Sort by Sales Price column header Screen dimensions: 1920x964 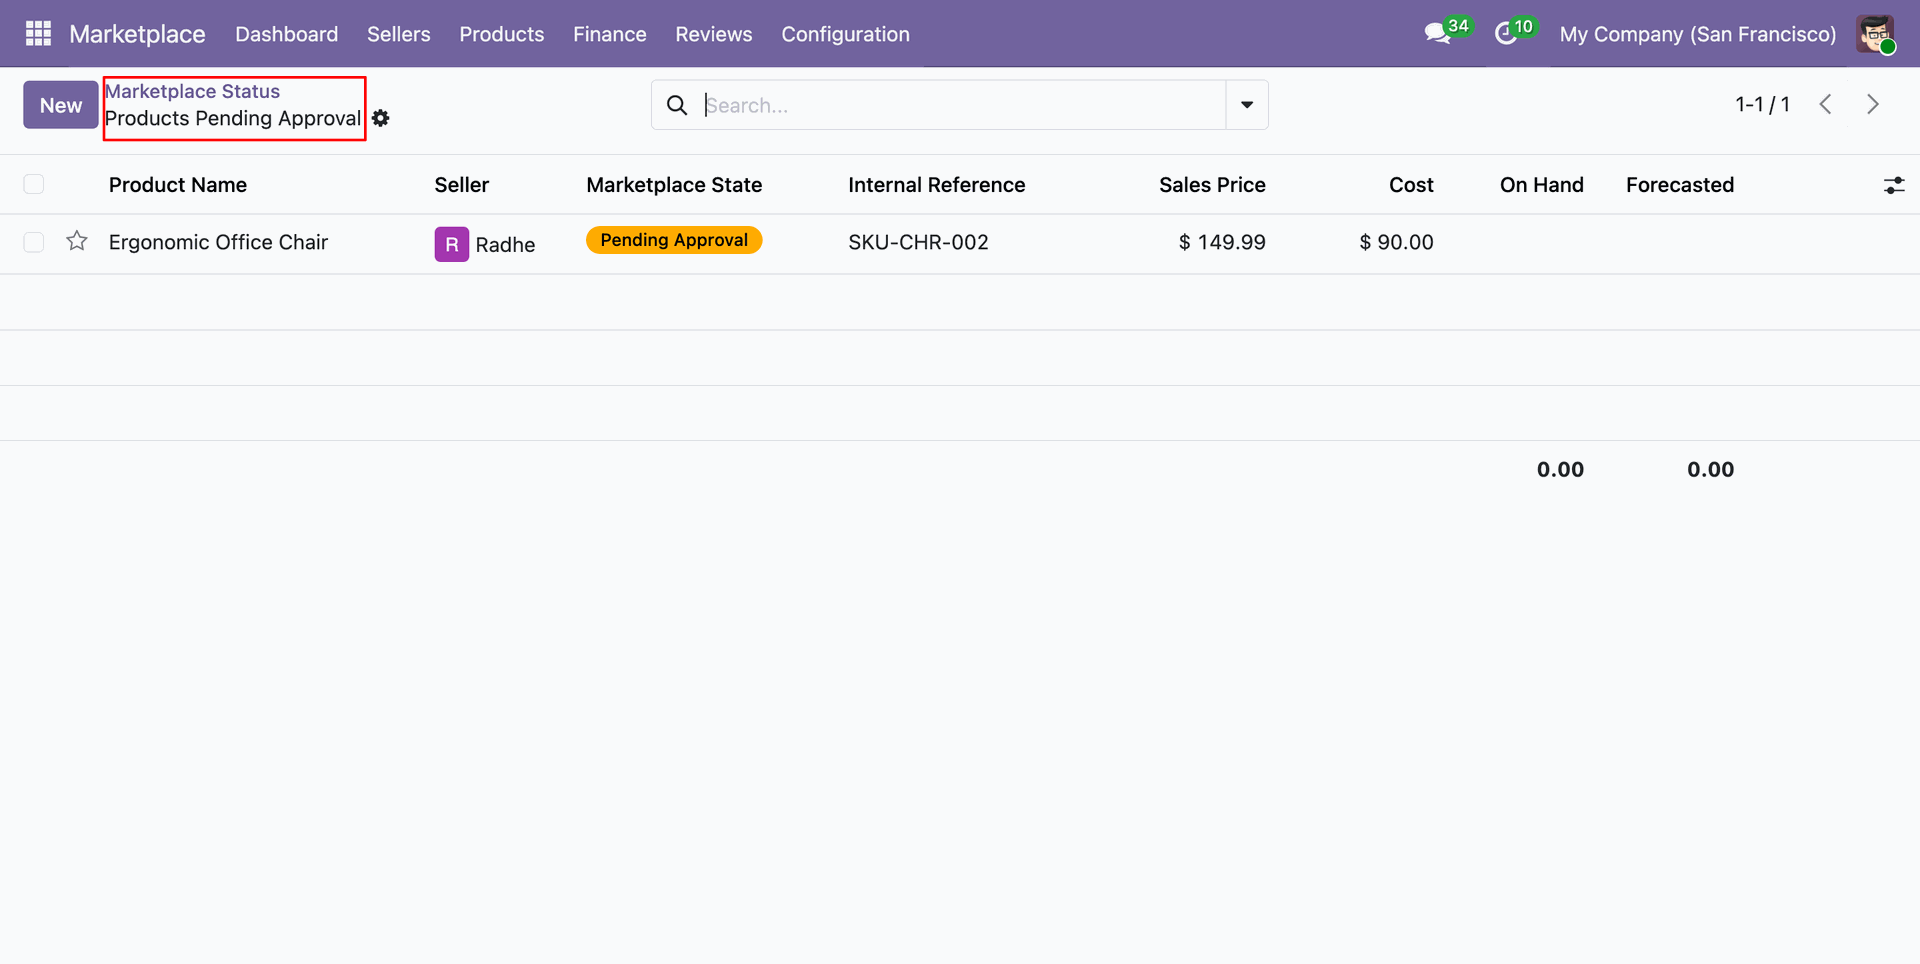pyautogui.click(x=1212, y=185)
